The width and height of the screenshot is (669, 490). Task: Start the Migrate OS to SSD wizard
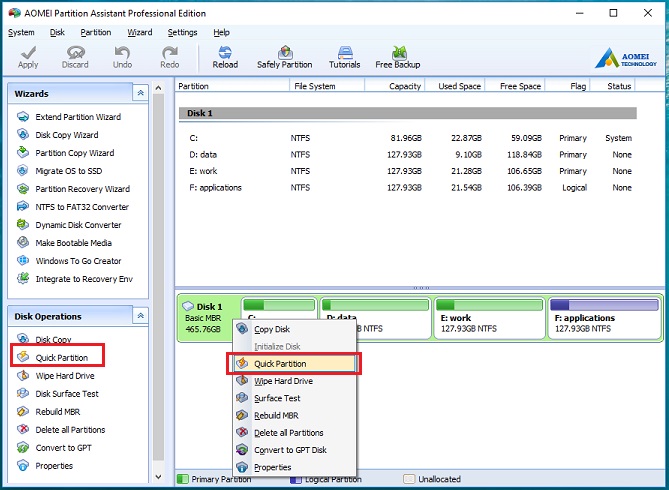pos(69,171)
